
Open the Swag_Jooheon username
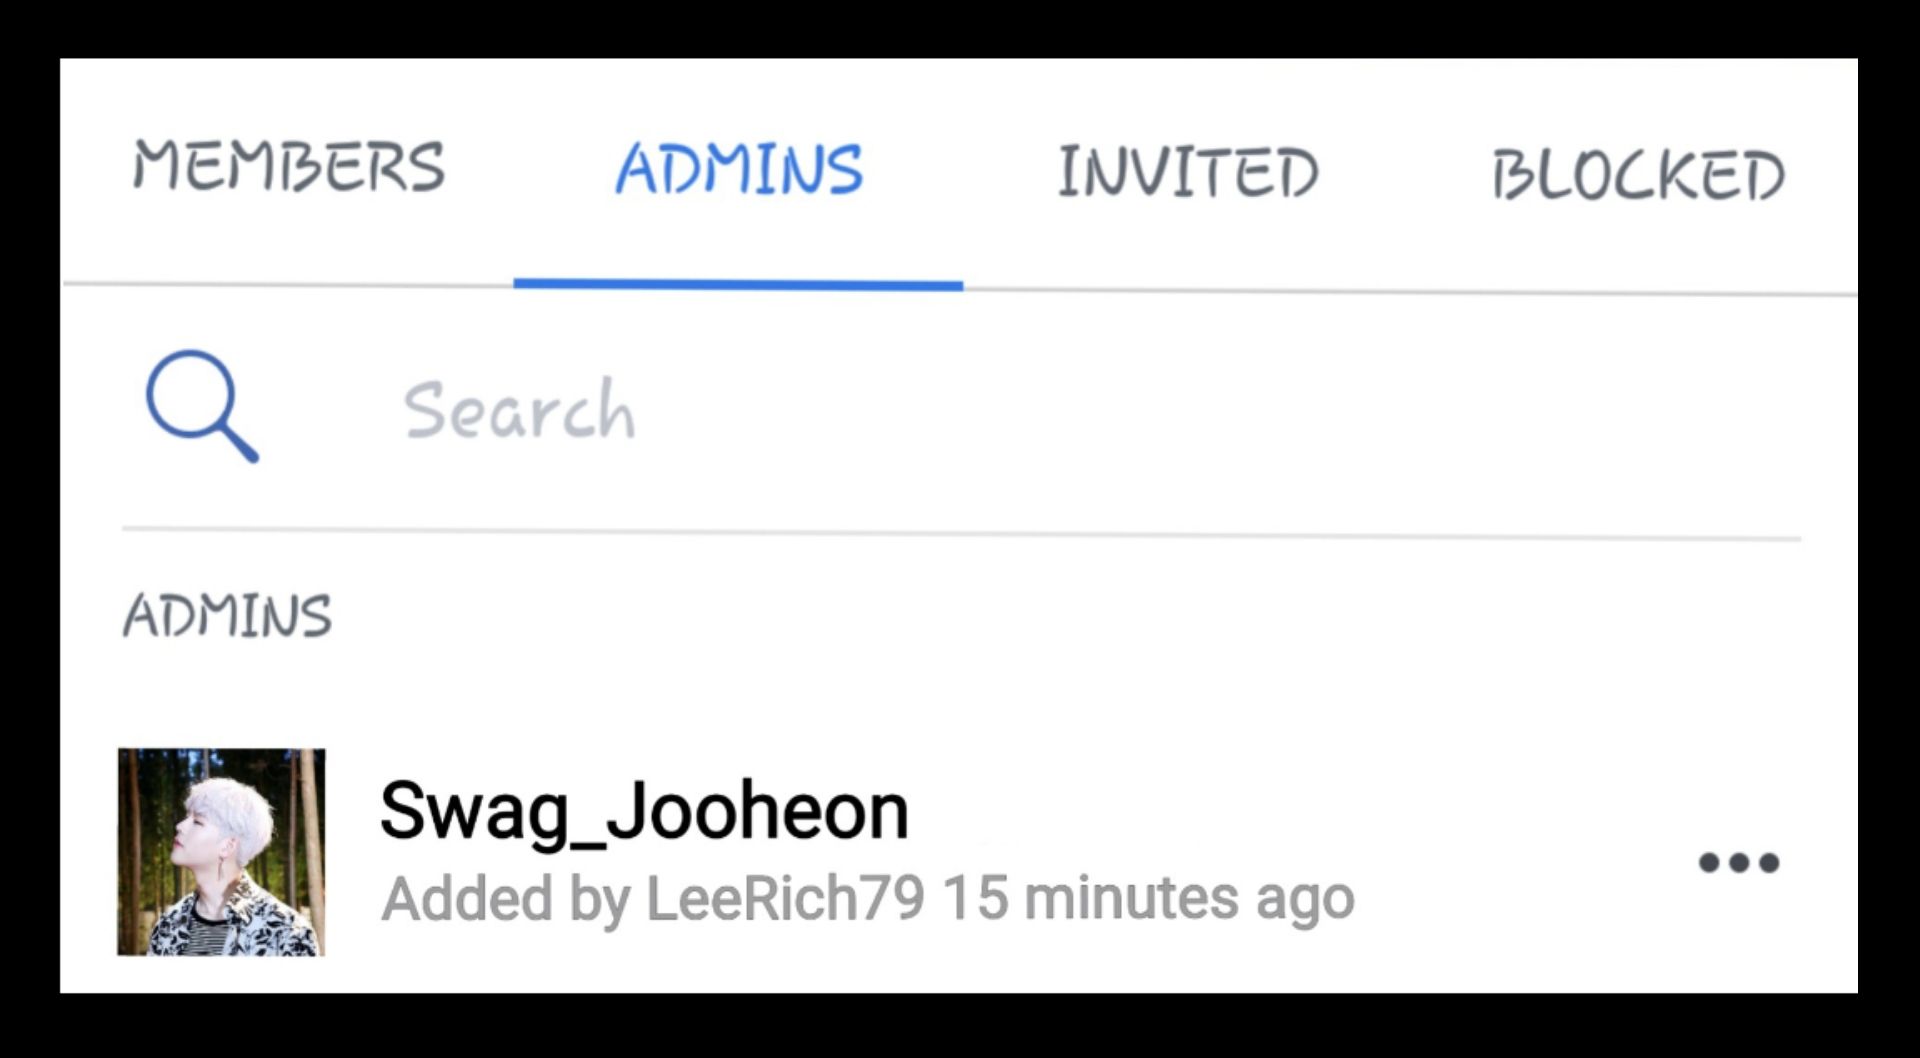[x=644, y=812]
